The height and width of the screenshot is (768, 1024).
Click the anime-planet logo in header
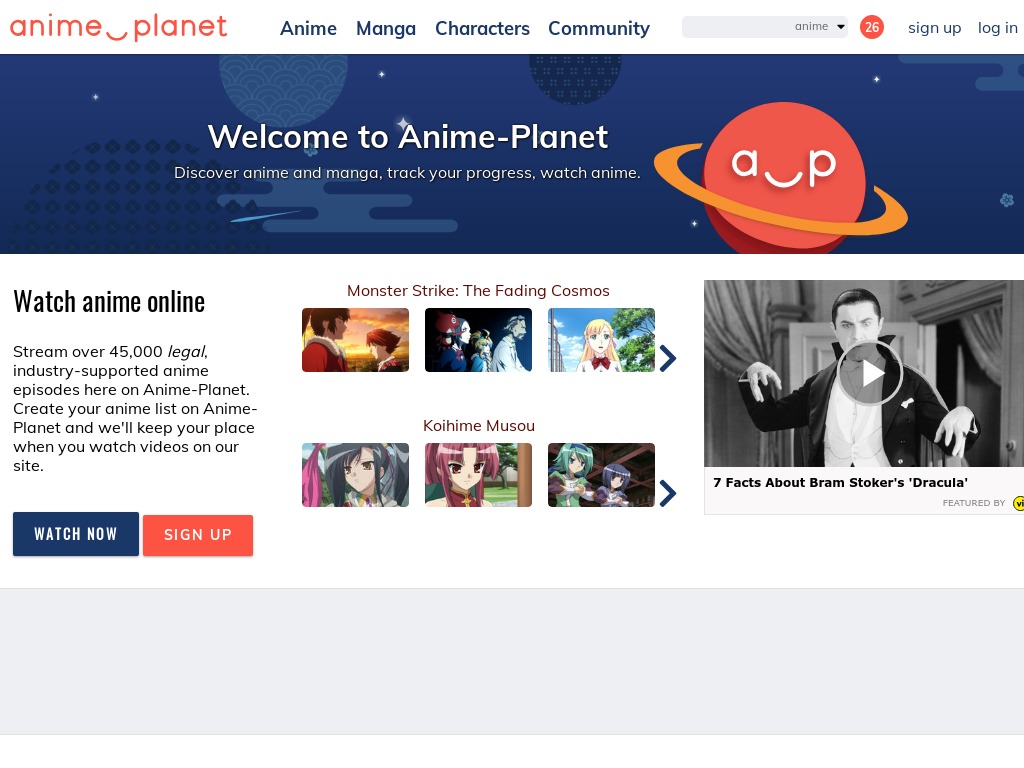118,27
